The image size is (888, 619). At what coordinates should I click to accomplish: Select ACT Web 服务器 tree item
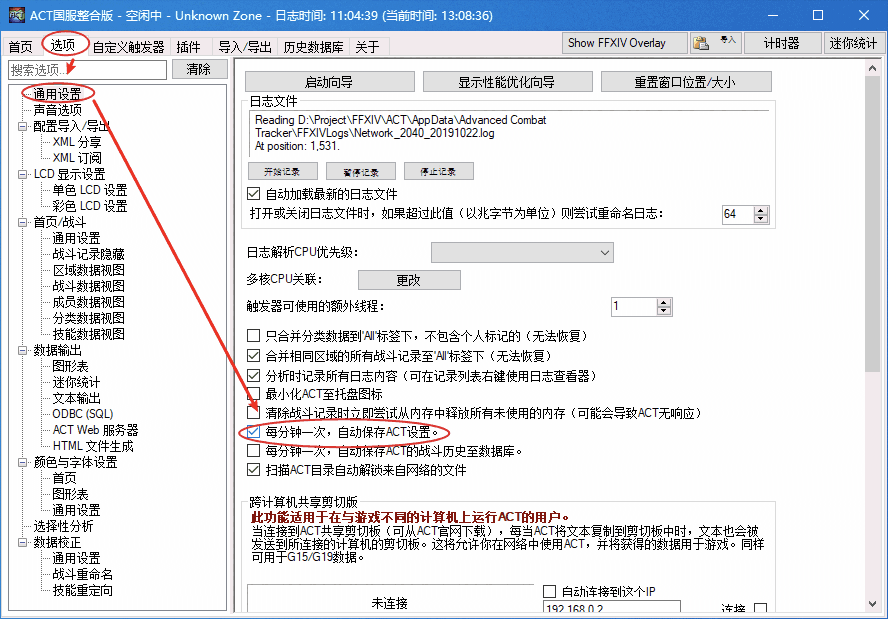[96, 430]
